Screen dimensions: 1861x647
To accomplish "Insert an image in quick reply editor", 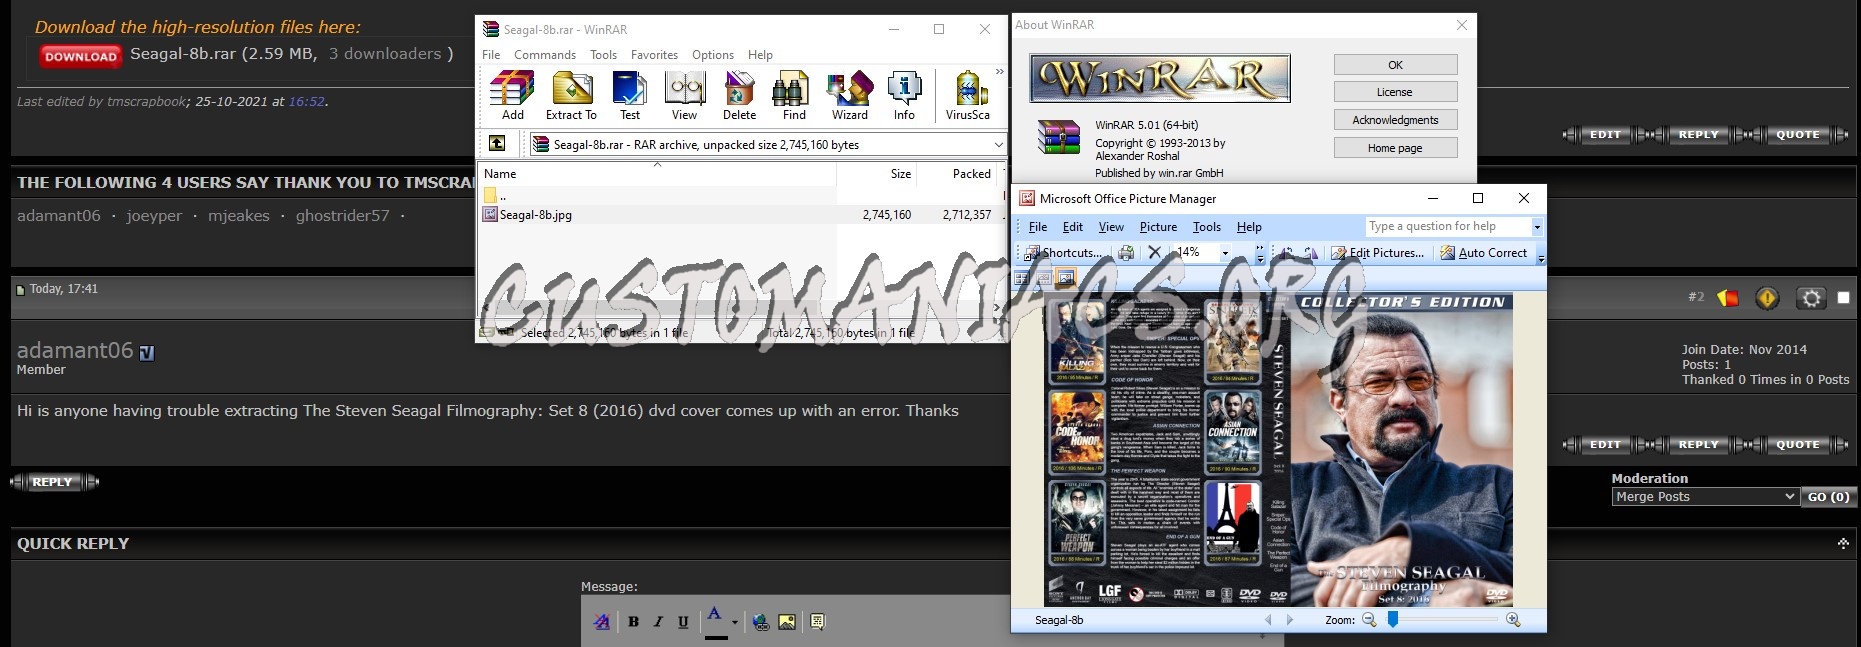I will pyautogui.click(x=787, y=622).
